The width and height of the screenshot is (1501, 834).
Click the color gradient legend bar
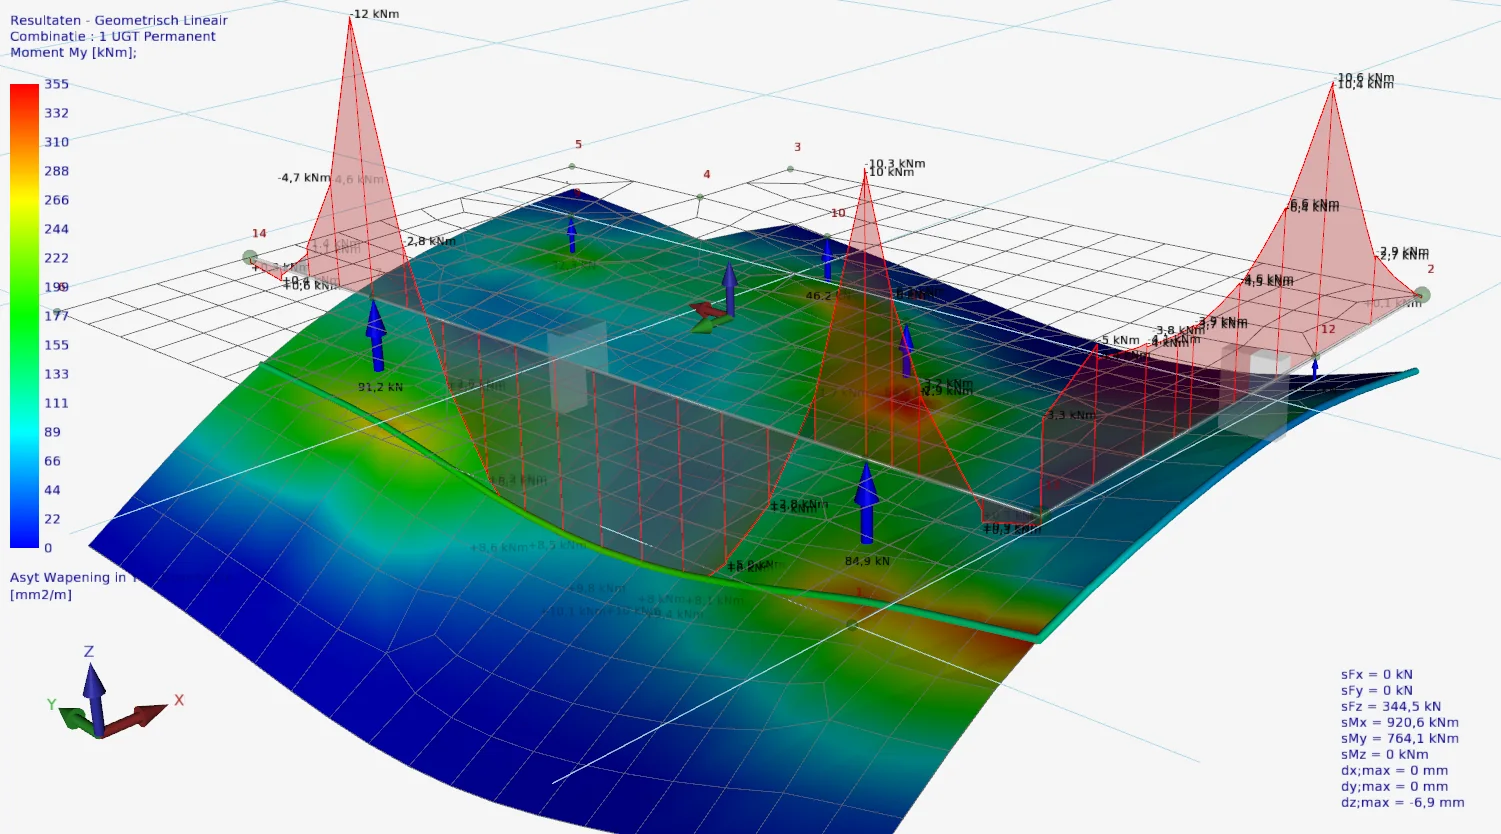pos(24,316)
